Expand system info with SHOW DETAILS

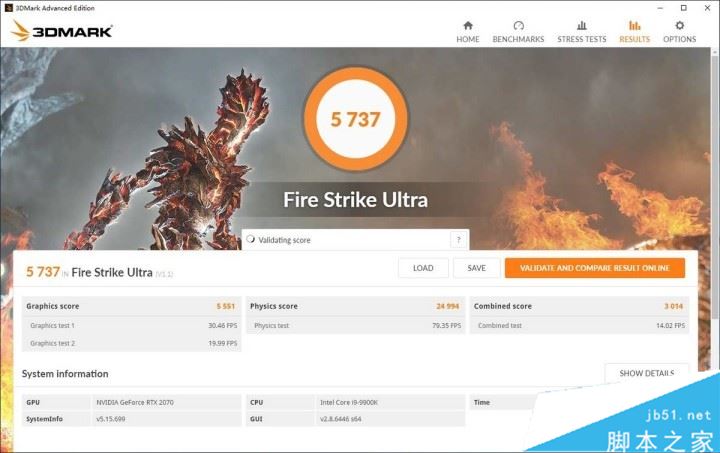tap(646, 373)
